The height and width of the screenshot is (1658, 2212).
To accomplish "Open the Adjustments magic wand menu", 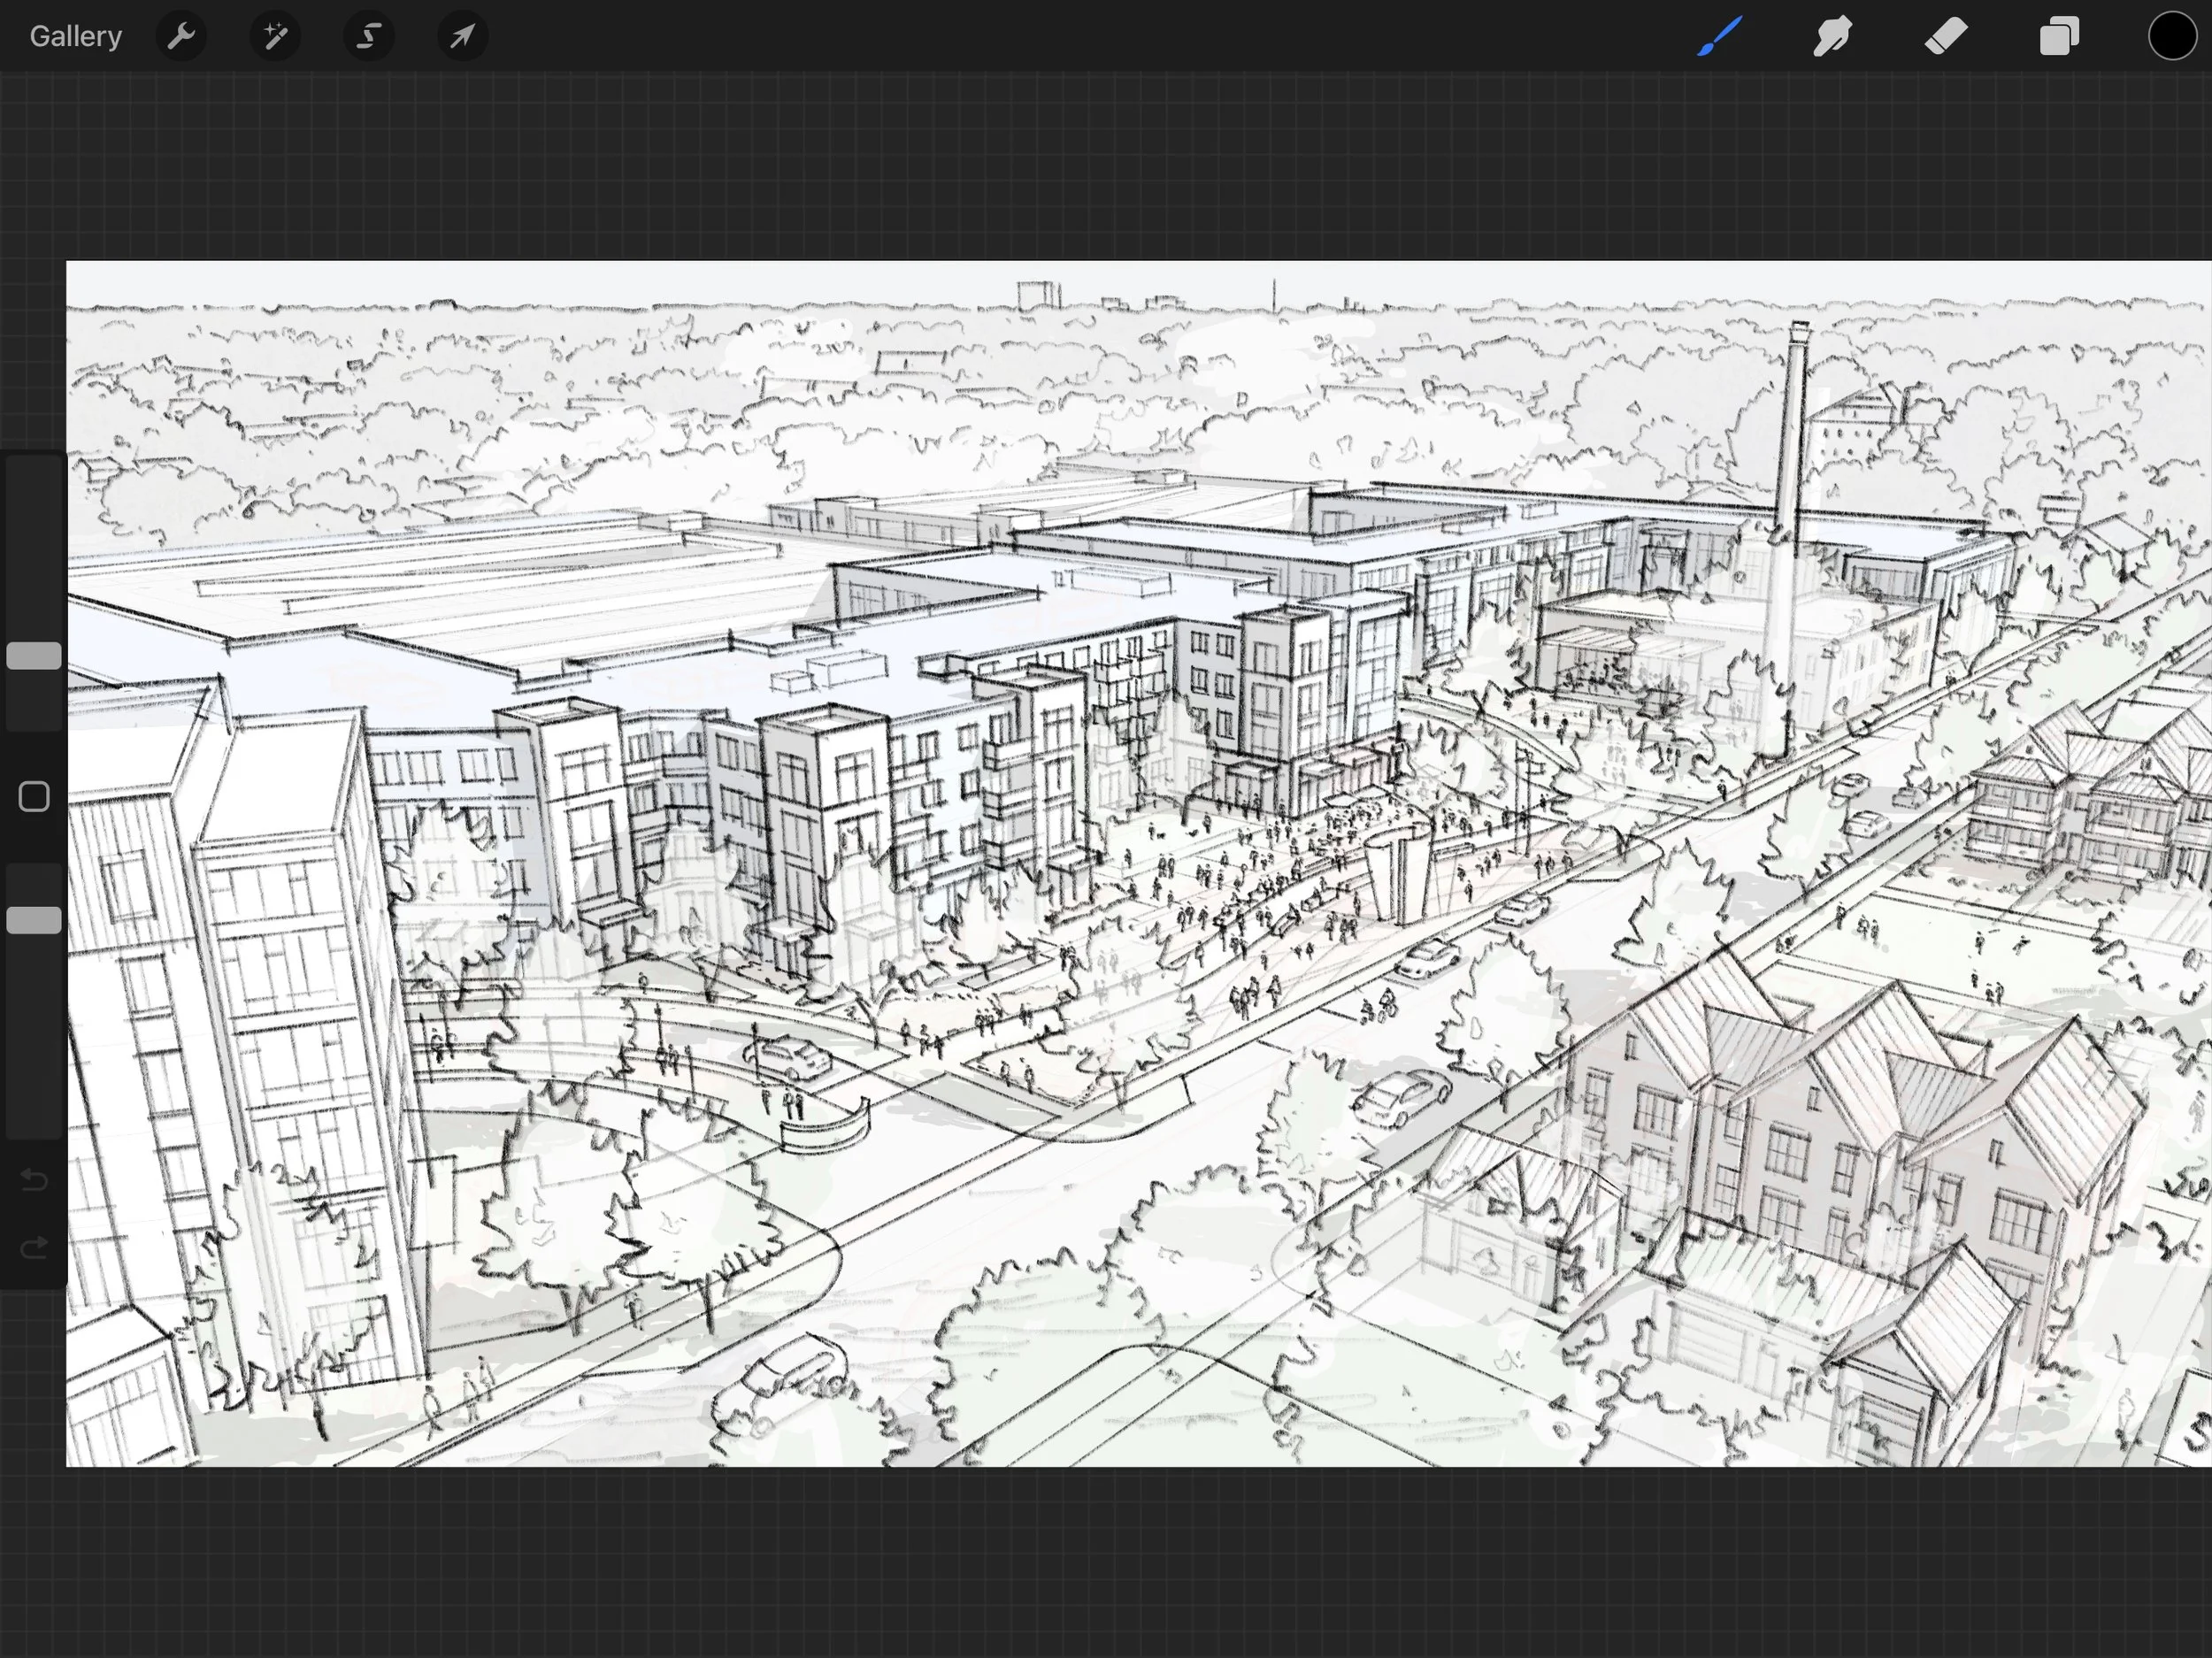I will 275,37.
